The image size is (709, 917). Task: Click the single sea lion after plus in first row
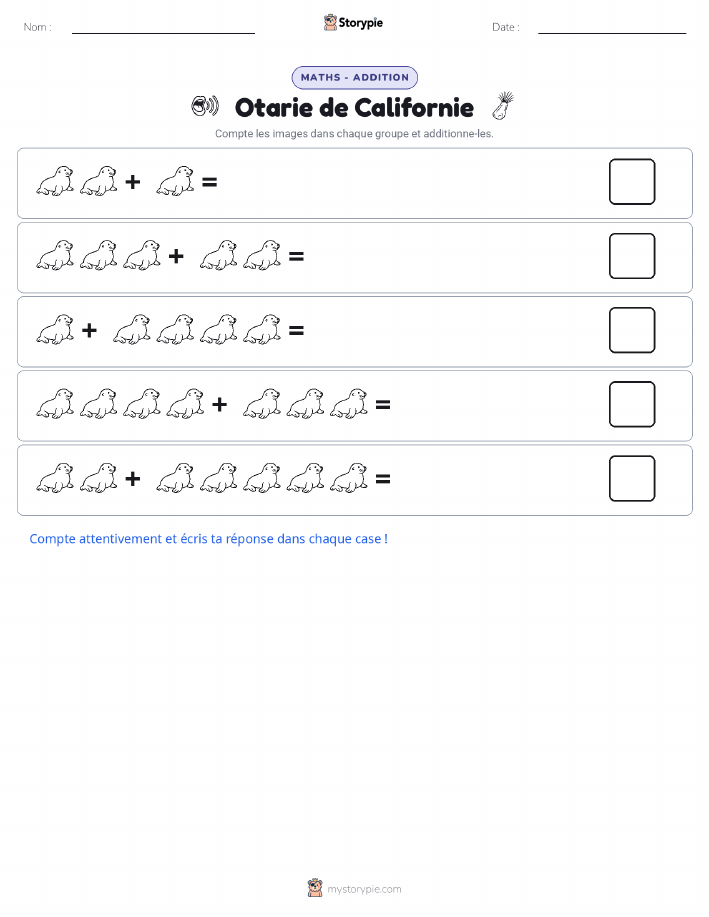coord(175,181)
